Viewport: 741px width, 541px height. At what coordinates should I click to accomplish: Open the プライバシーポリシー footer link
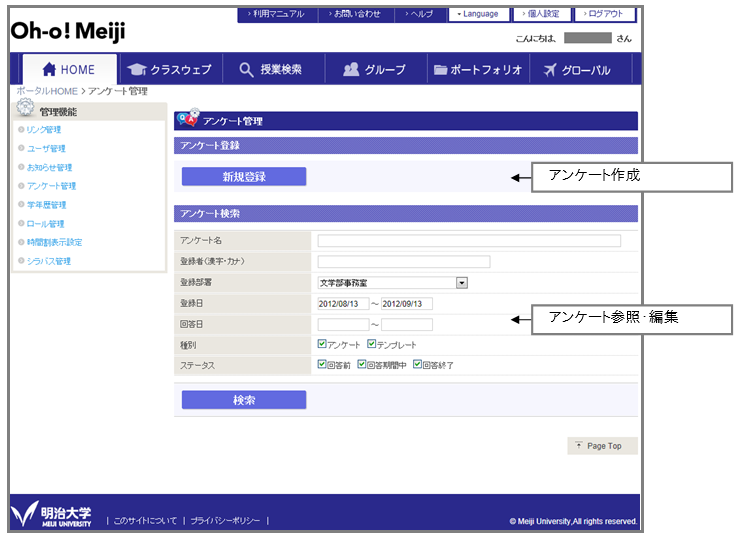pyautogui.click(x=225, y=520)
